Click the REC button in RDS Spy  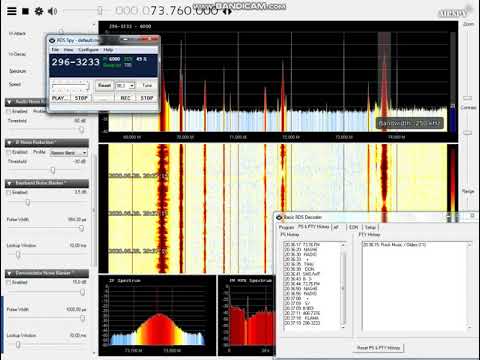tap(125, 98)
